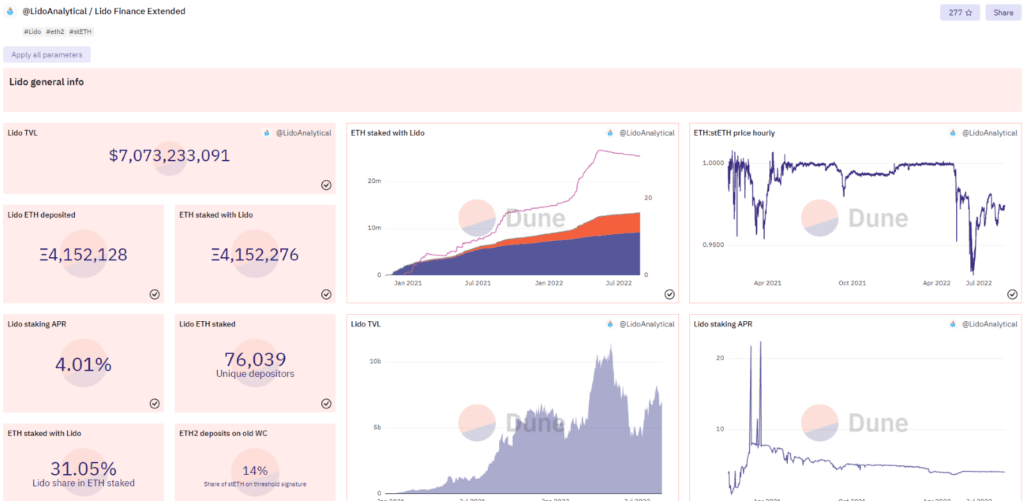
Task: Select the #Lido tag
Action: coord(32,31)
